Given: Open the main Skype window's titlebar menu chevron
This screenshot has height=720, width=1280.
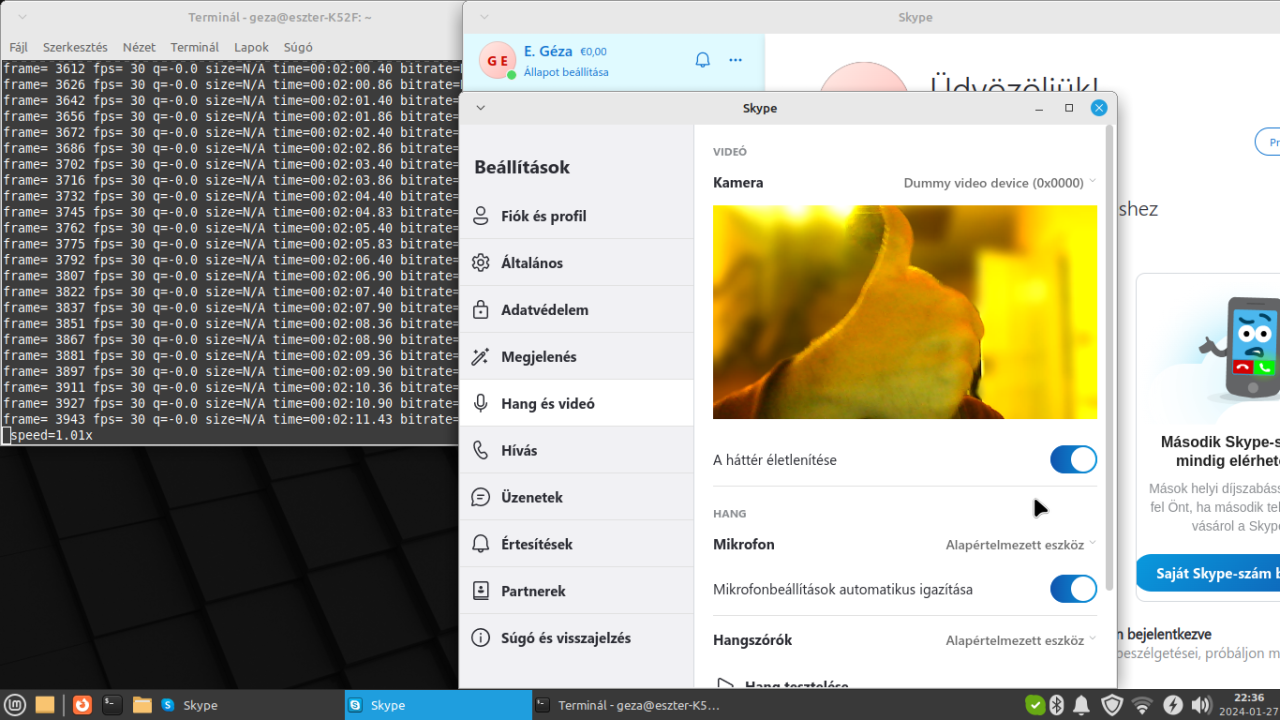Looking at the screenshot, I should tap(484, 17).
